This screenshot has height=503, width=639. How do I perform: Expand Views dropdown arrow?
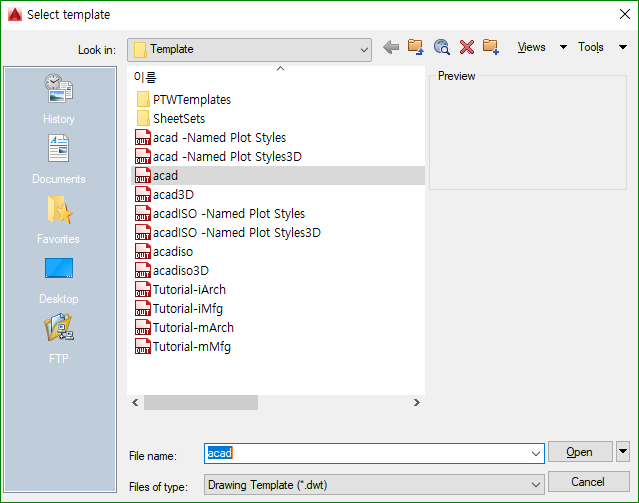click(563, 47)
